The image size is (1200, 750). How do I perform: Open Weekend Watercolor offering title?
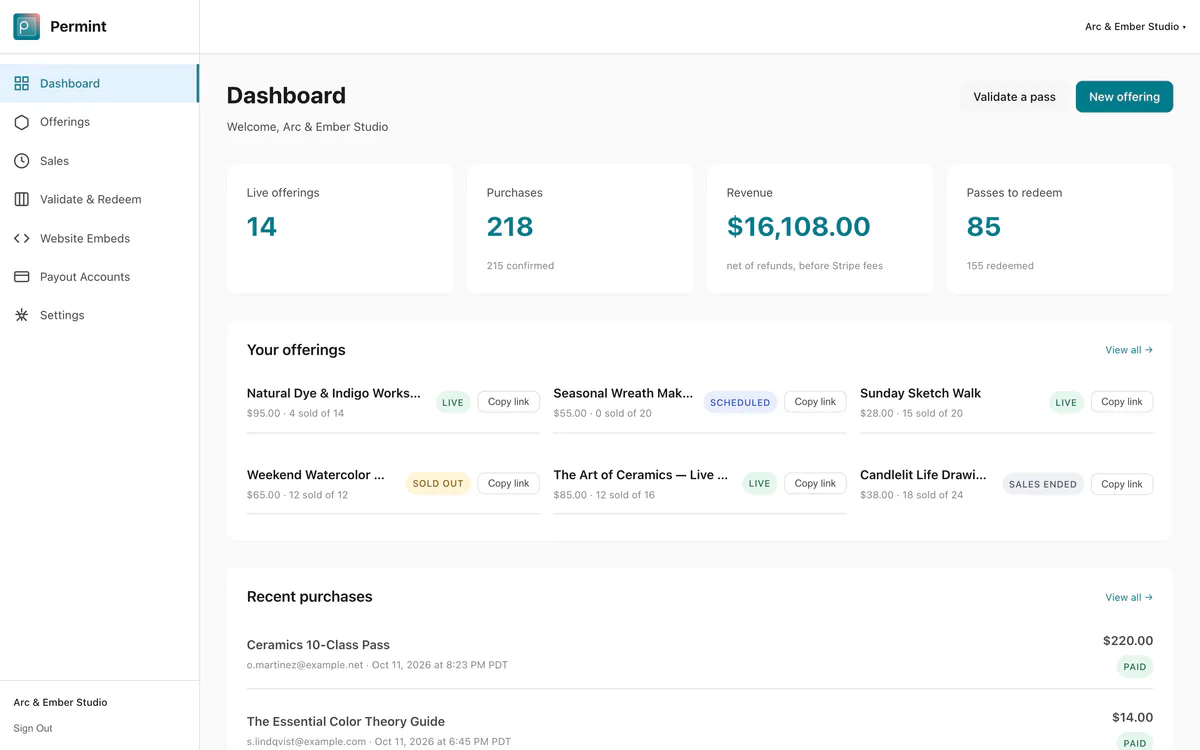click(316, 475)
